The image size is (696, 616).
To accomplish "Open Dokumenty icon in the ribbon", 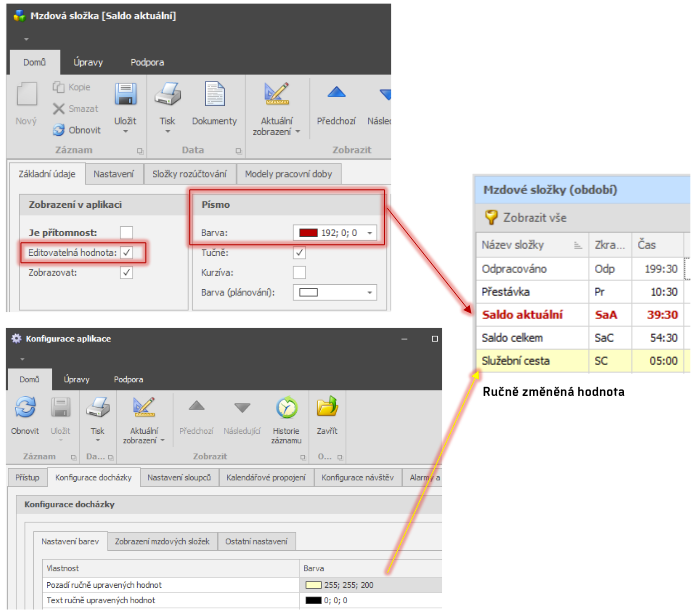I will coord(215,94).
